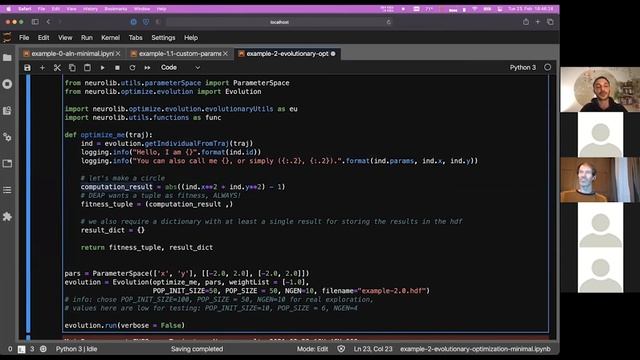Click the privacy shield icon in Safari toolbar
Image resolution: width=640 pixels, height=360 pixels.
[x=146, y=22]
